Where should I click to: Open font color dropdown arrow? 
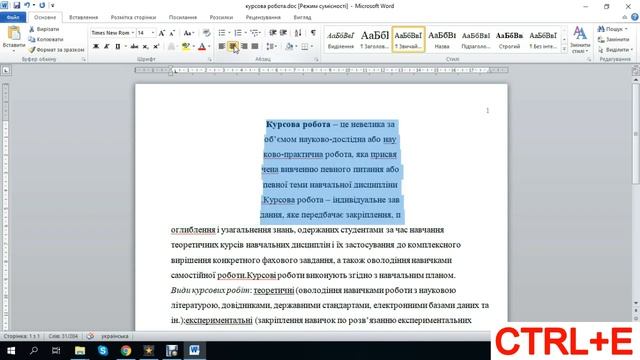[x=209, y=47]
